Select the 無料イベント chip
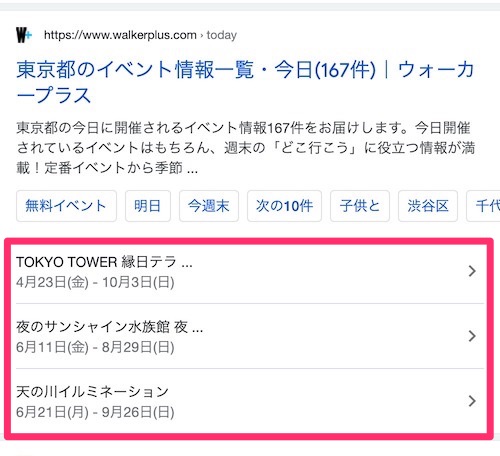 coord(66,206)
